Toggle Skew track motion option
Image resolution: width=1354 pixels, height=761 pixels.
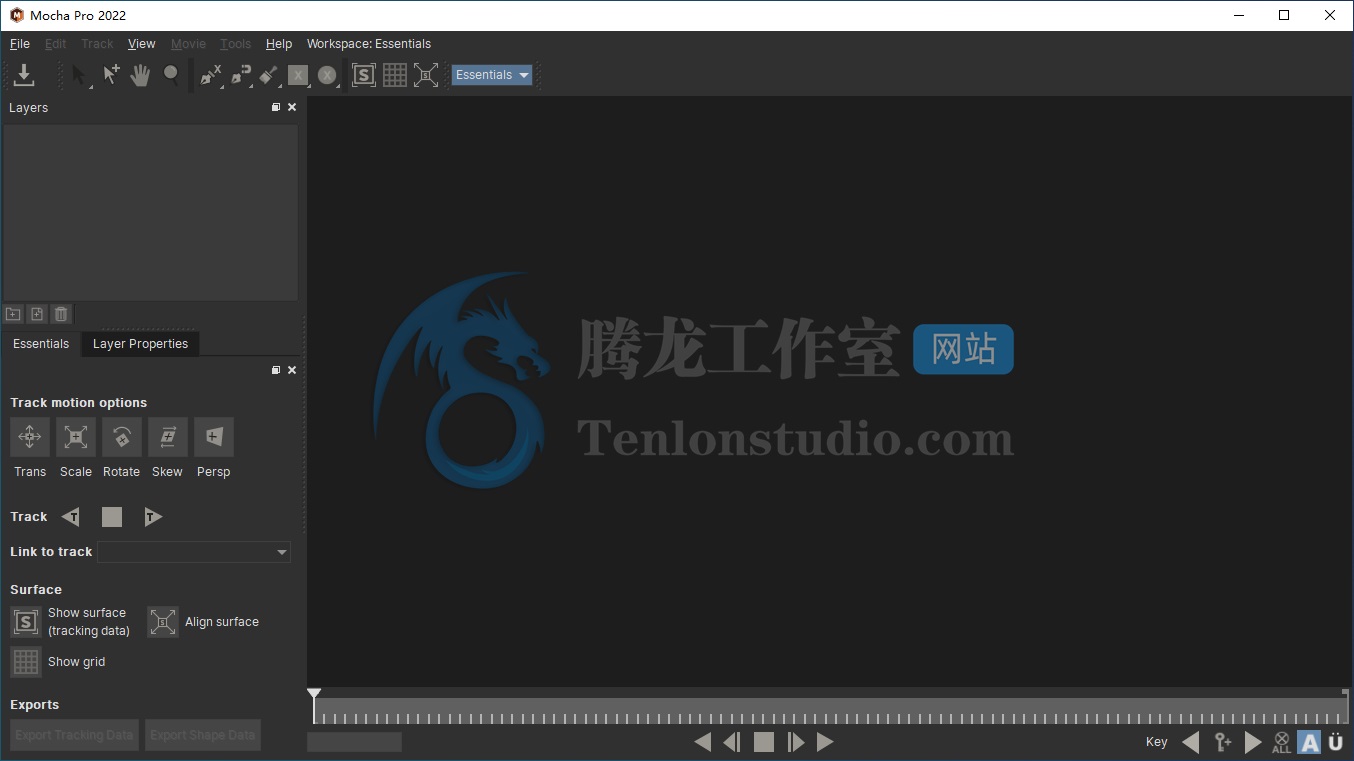[x=168, y=437]
